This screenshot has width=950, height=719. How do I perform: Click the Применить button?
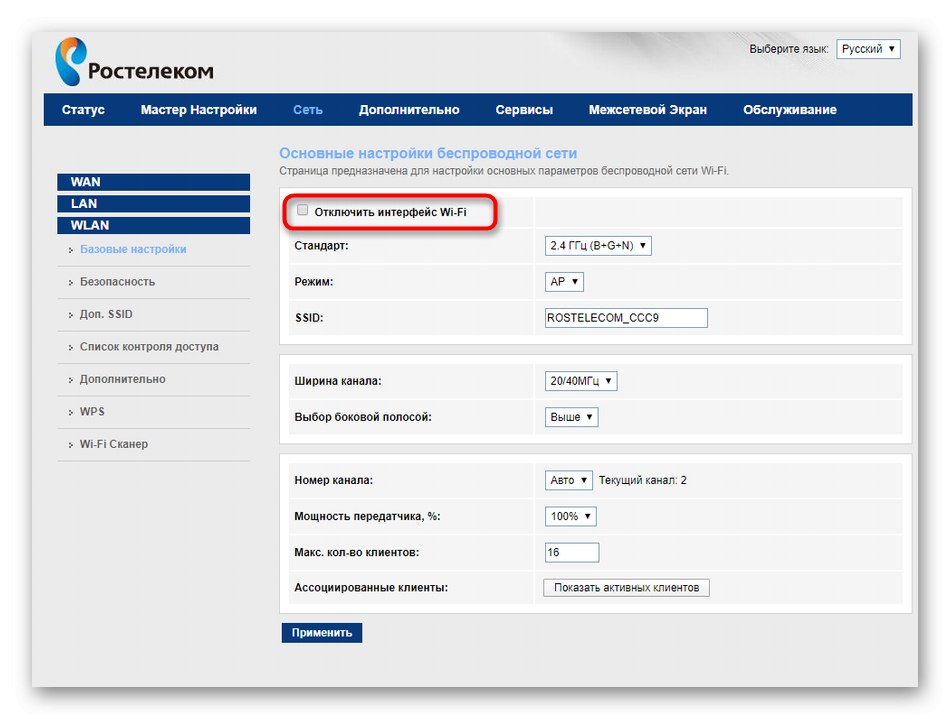click(322, 632)
